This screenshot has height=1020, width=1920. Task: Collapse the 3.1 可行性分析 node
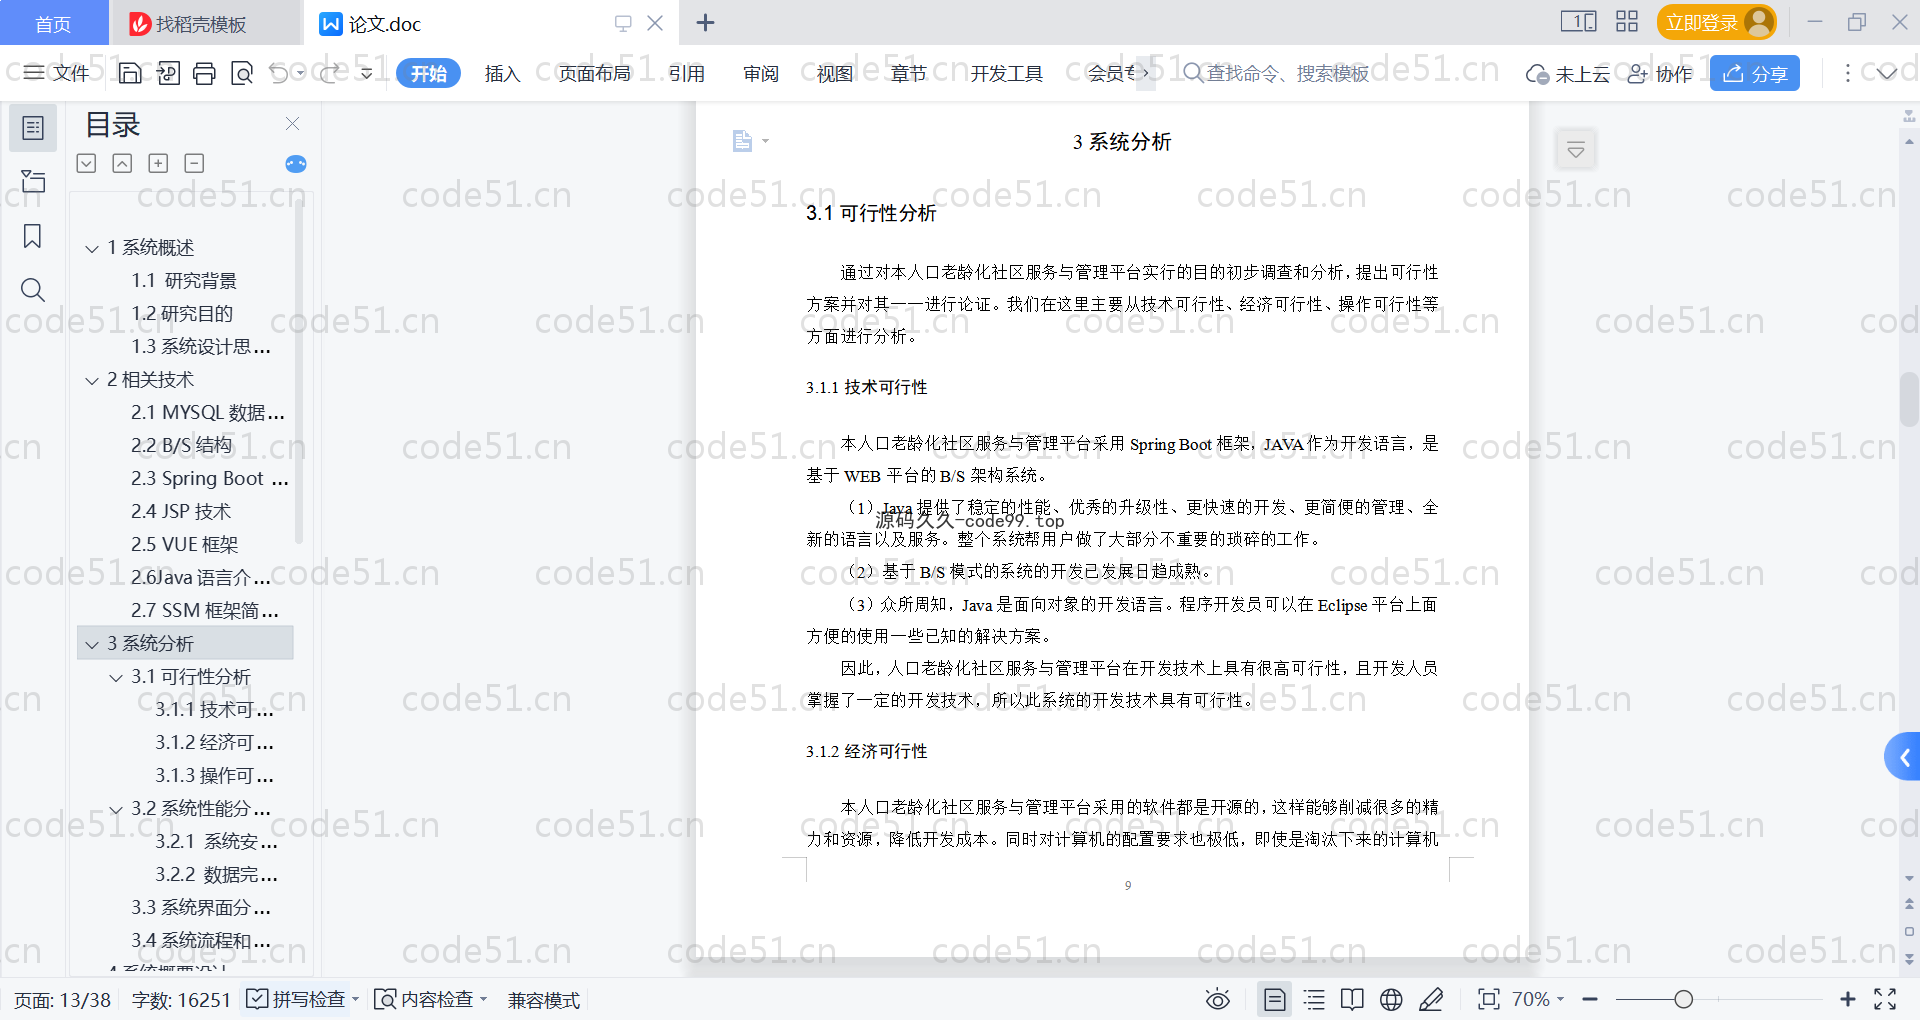tap(116, 677)
